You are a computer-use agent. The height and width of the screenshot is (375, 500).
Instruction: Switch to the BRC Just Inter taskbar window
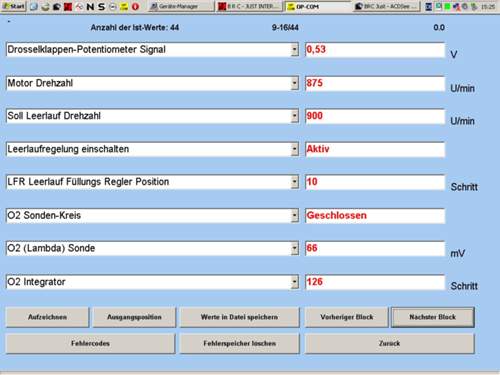pyautogui.click(x=249, y=6)
